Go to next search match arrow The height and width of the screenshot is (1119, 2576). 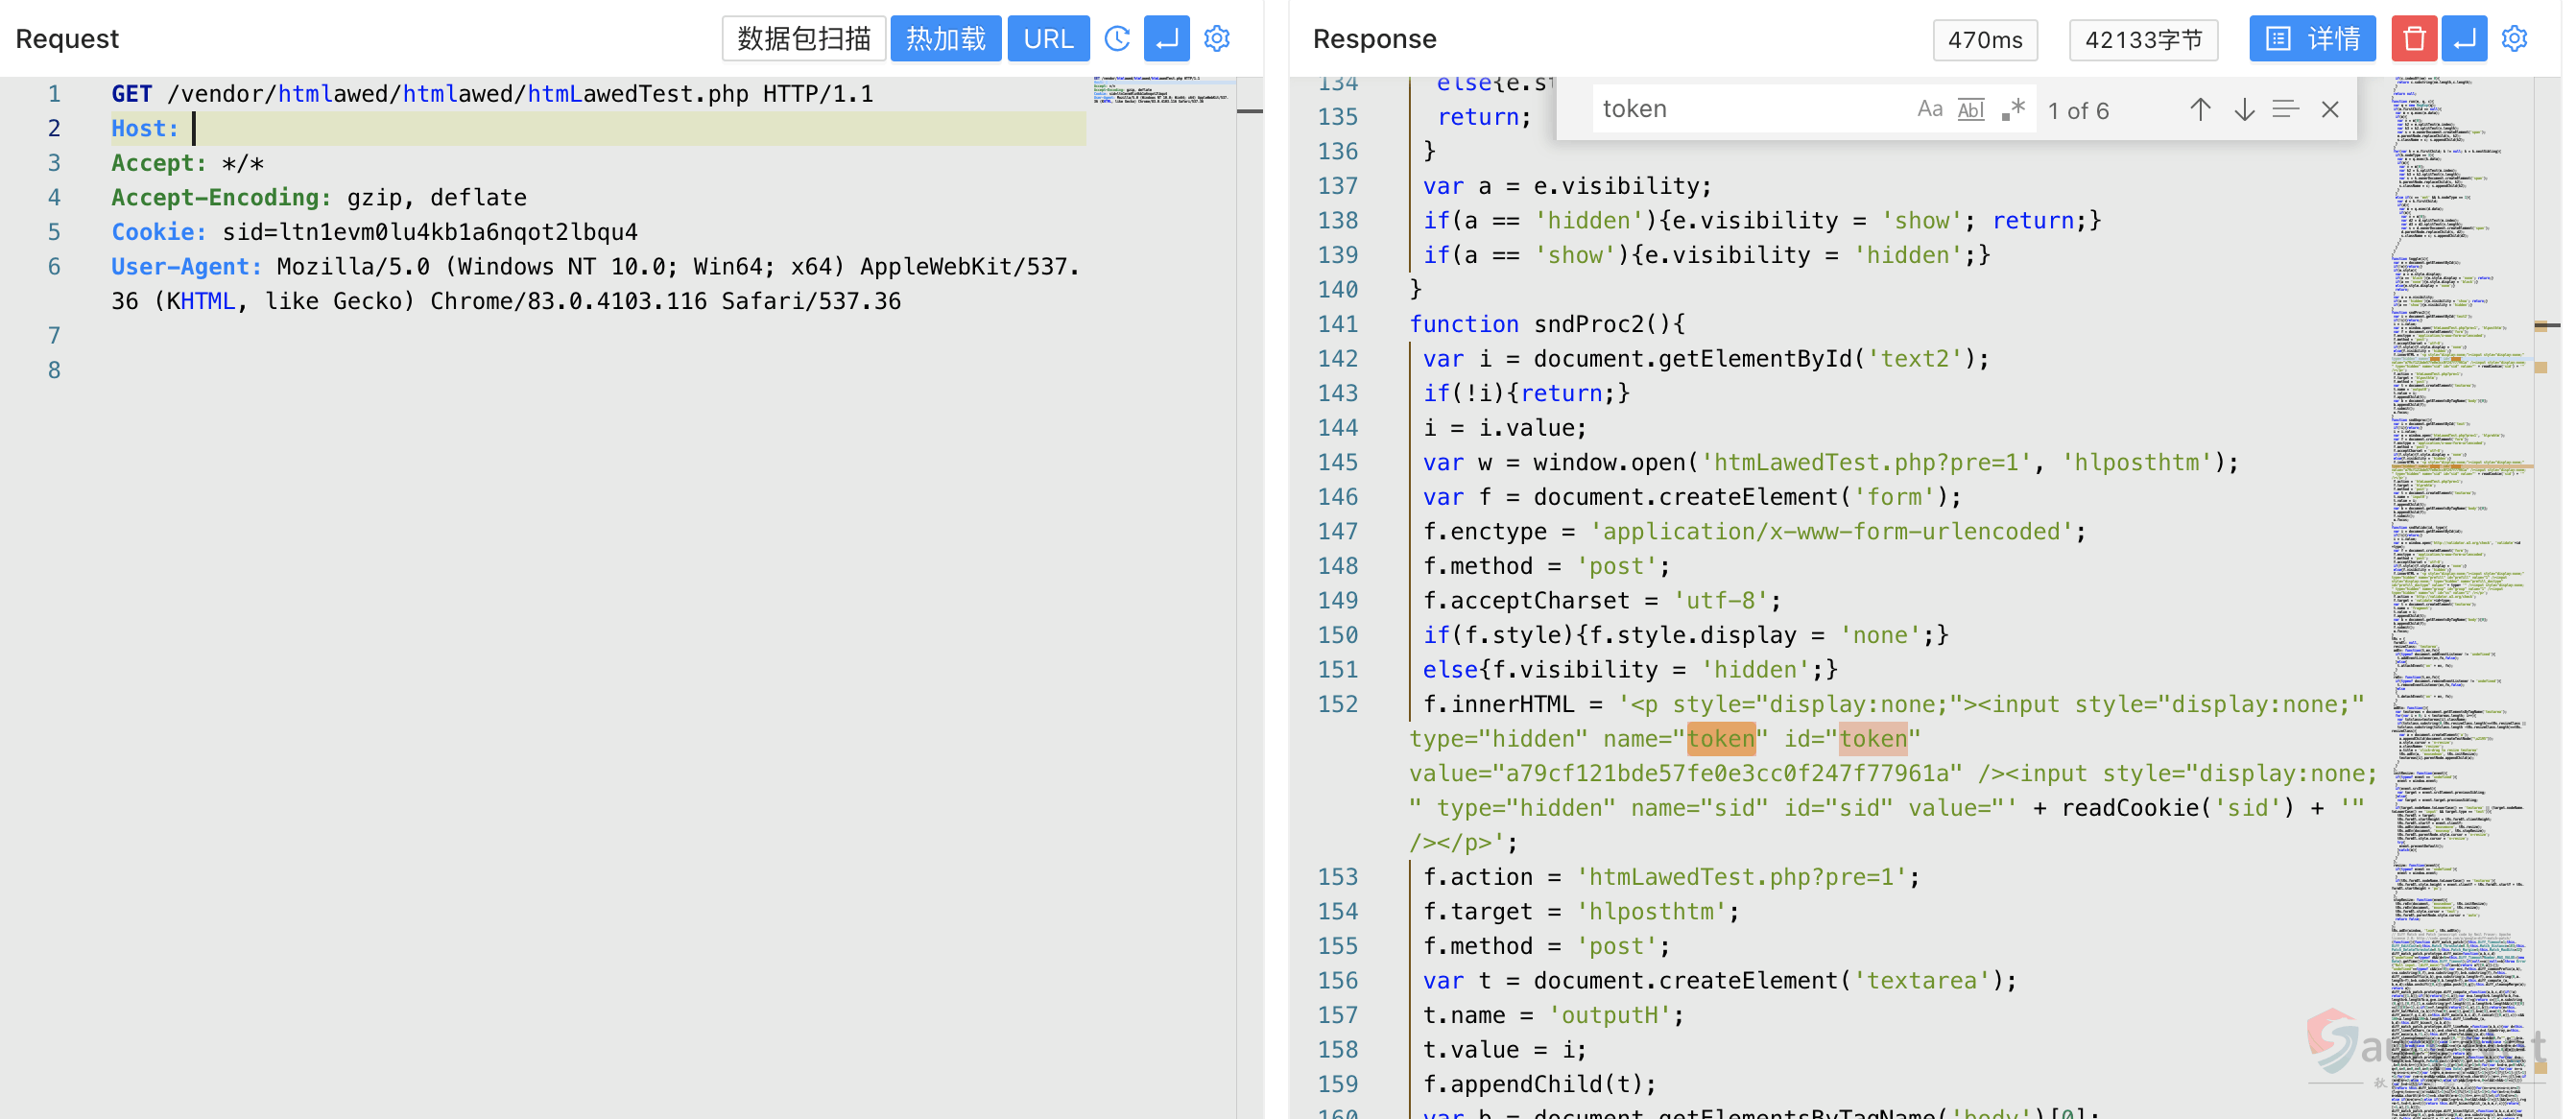click(2243, 109)
